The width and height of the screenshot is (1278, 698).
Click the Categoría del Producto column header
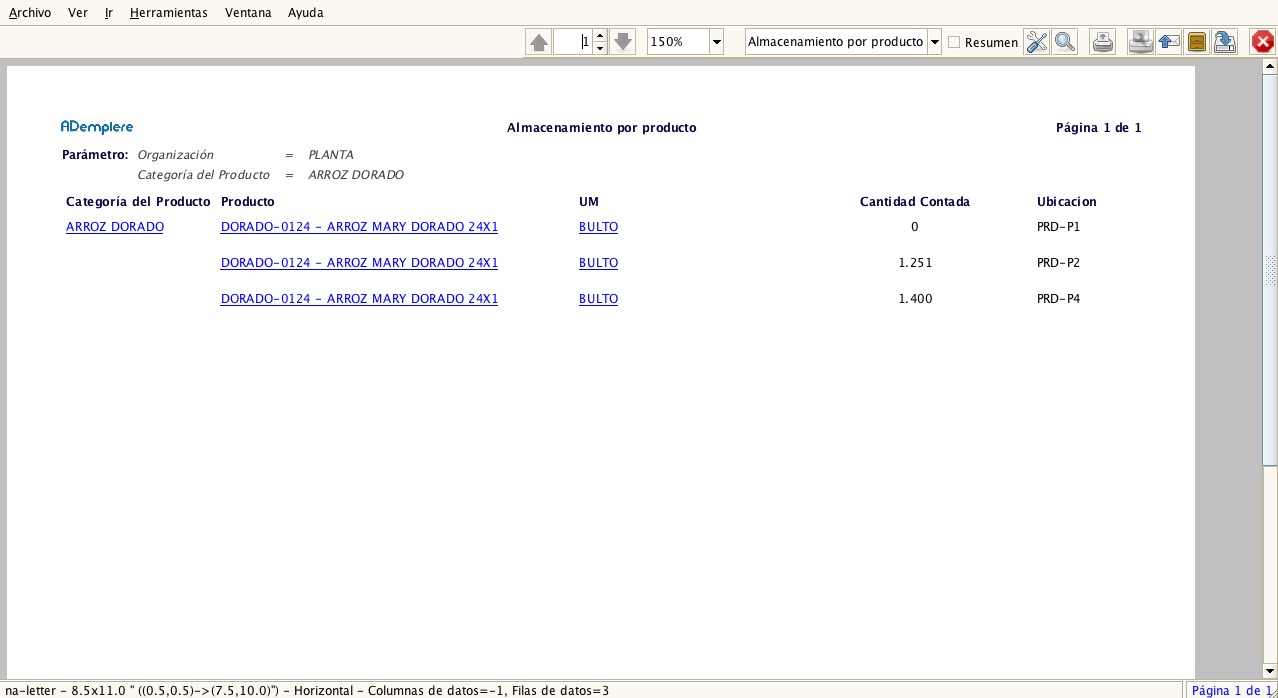(138, 202)
